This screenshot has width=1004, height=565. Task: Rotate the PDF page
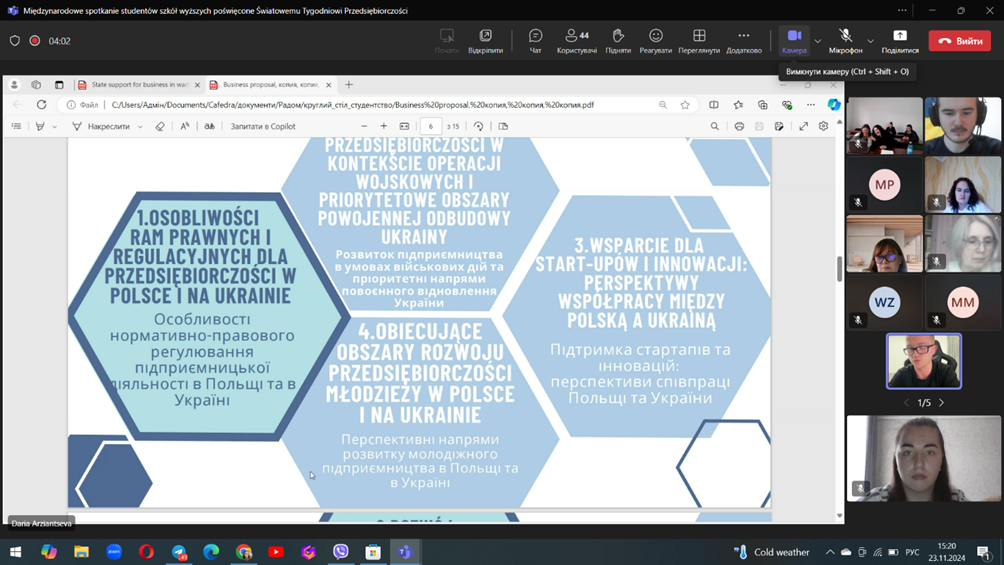click(478, 127)
